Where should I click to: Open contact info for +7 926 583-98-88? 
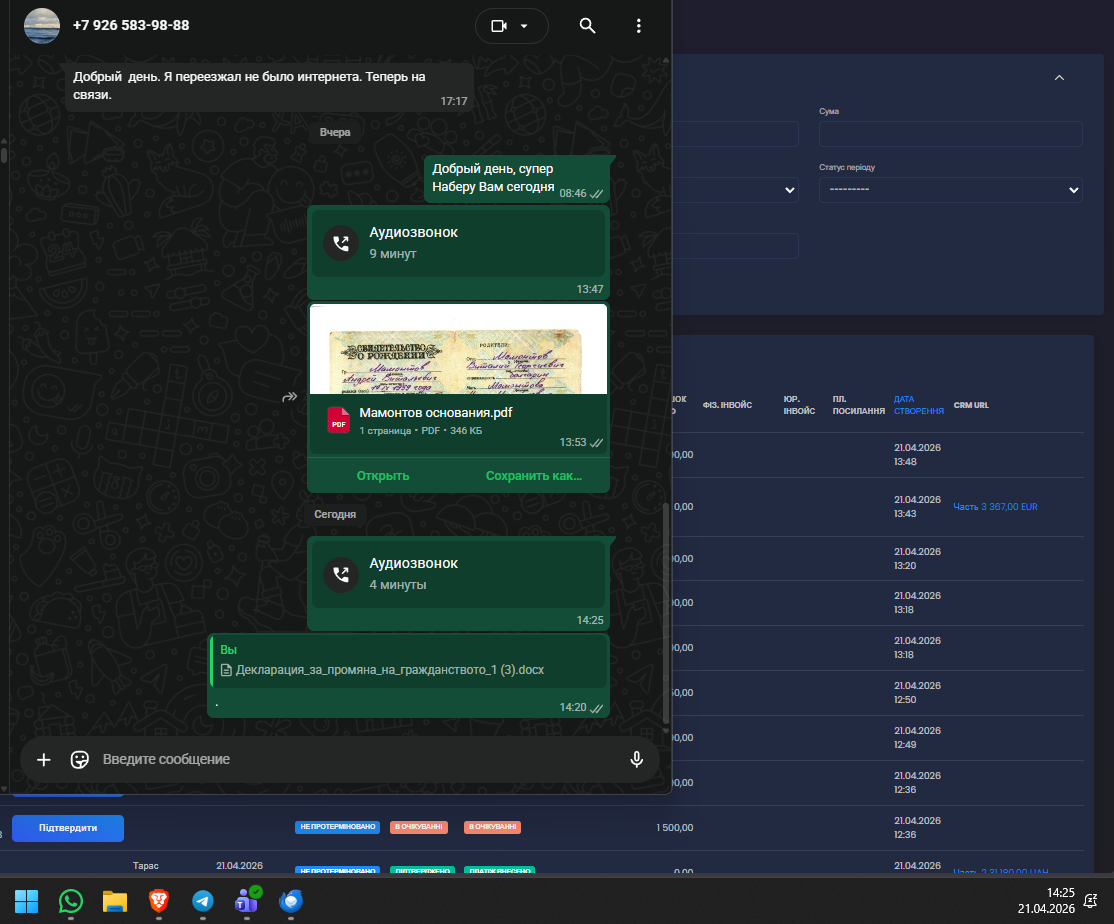[131, 26]
